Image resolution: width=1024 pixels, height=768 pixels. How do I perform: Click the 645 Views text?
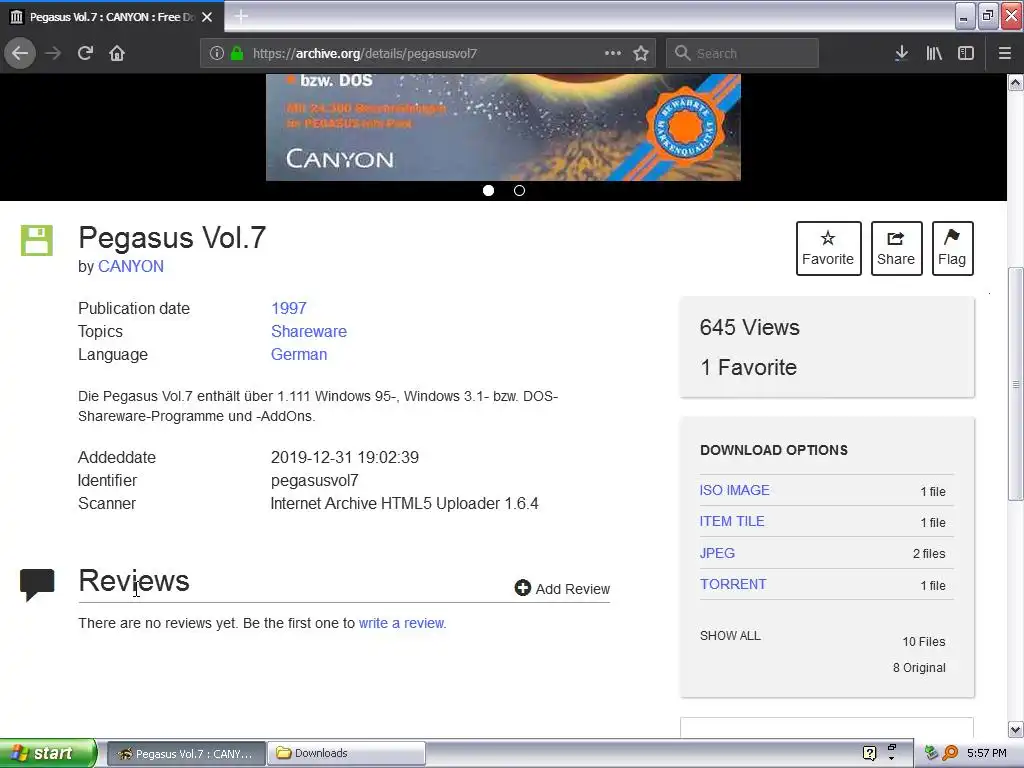749,327
